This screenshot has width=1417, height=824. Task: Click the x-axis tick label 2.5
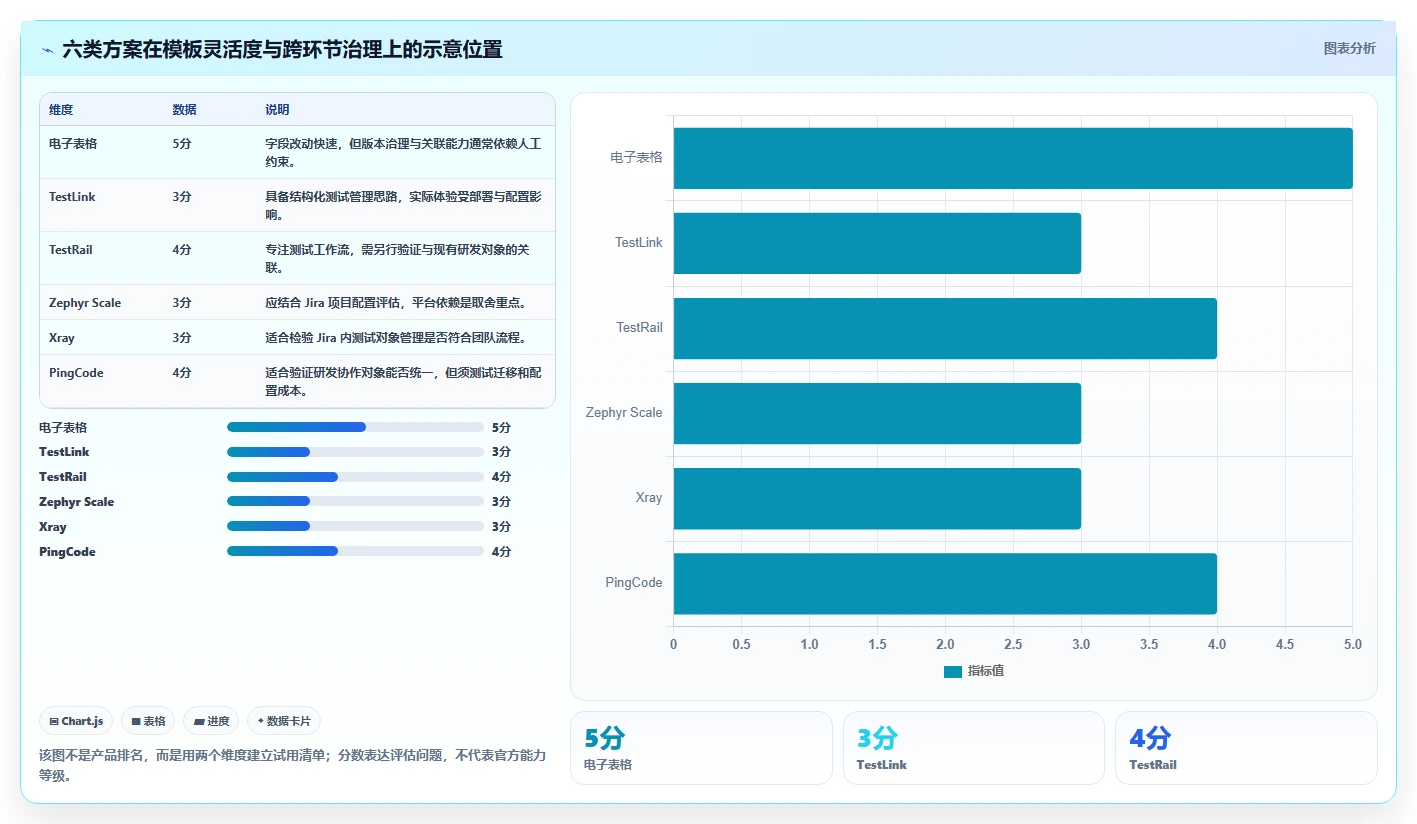1013,645
